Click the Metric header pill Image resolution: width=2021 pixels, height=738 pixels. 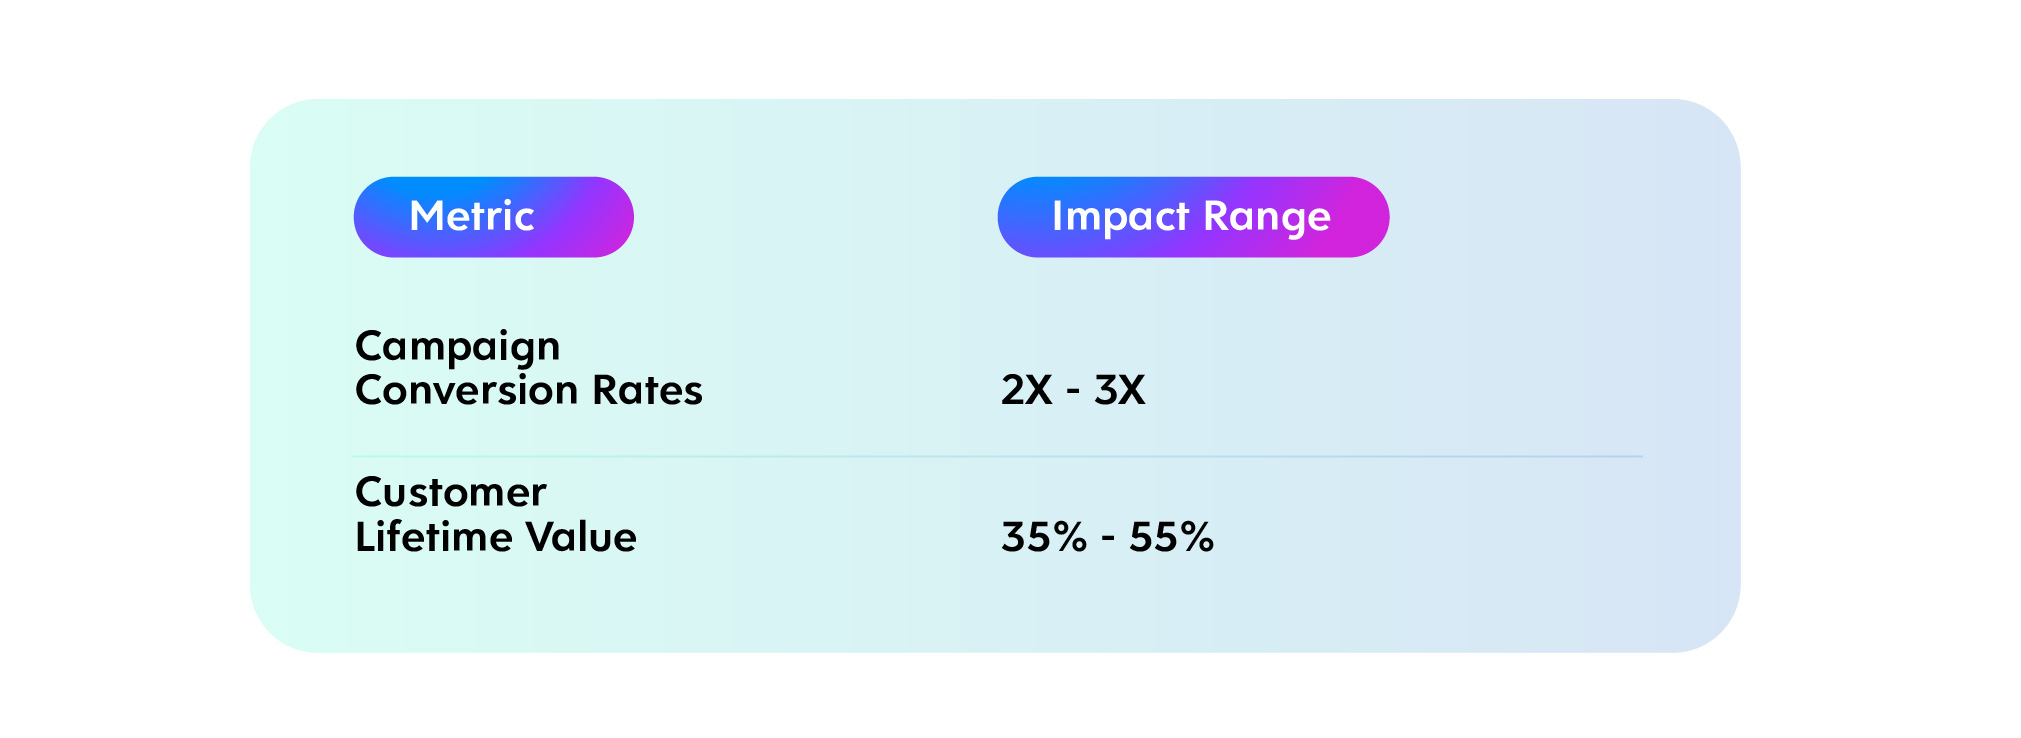point(493,217)
